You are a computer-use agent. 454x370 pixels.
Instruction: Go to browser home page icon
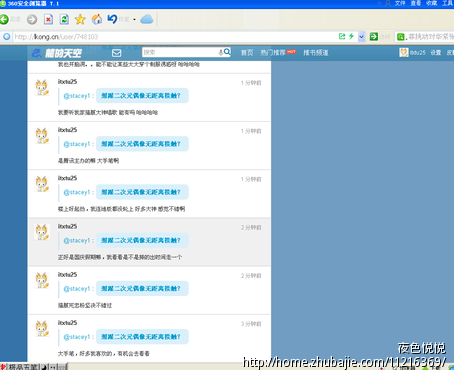[x=97, y=19]
